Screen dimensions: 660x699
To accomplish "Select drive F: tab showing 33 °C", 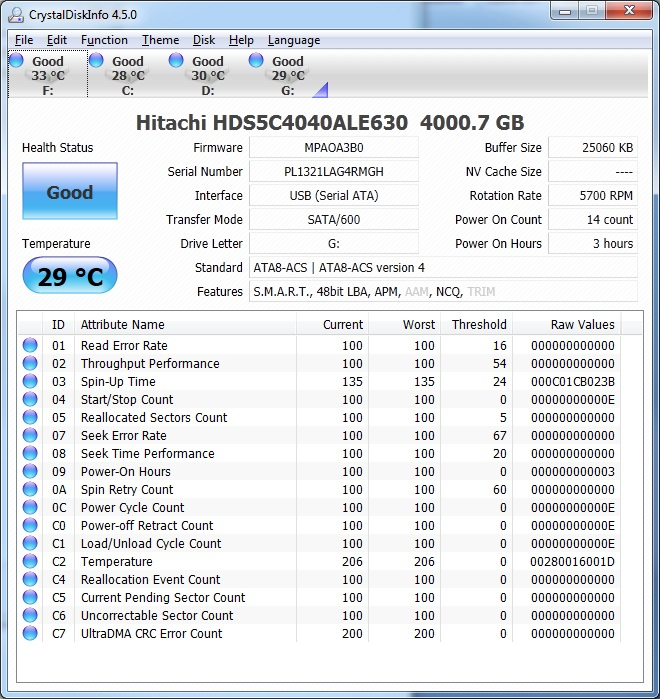I will click(x=48, y=74).
